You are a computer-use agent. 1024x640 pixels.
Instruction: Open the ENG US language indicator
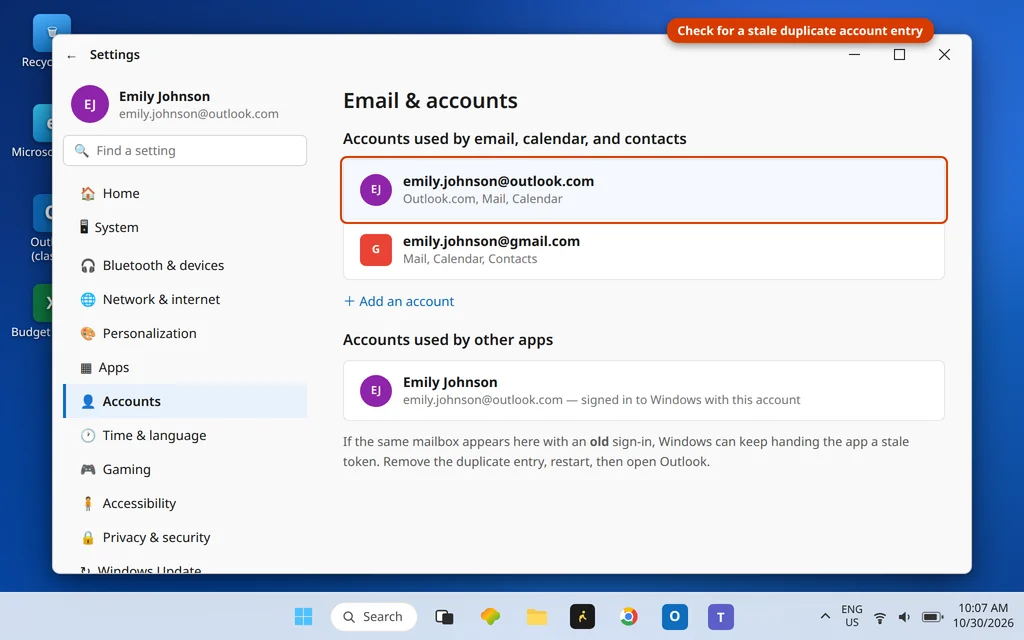click(852, 616)
